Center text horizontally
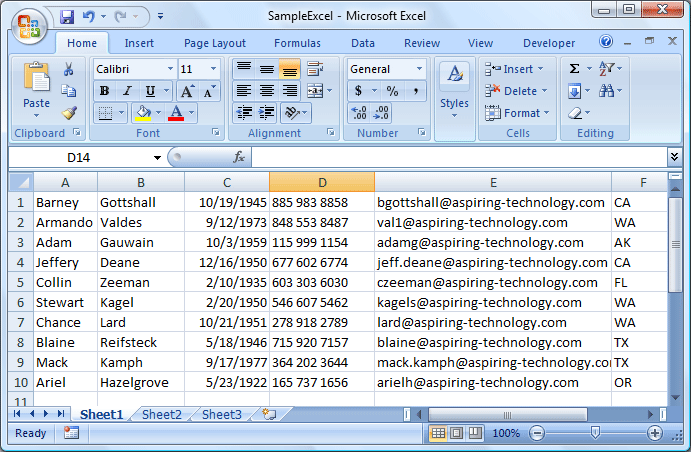Image resolution: width=691 pixels, height=452 pixels. pyautogui.click(x=267, y=91)
